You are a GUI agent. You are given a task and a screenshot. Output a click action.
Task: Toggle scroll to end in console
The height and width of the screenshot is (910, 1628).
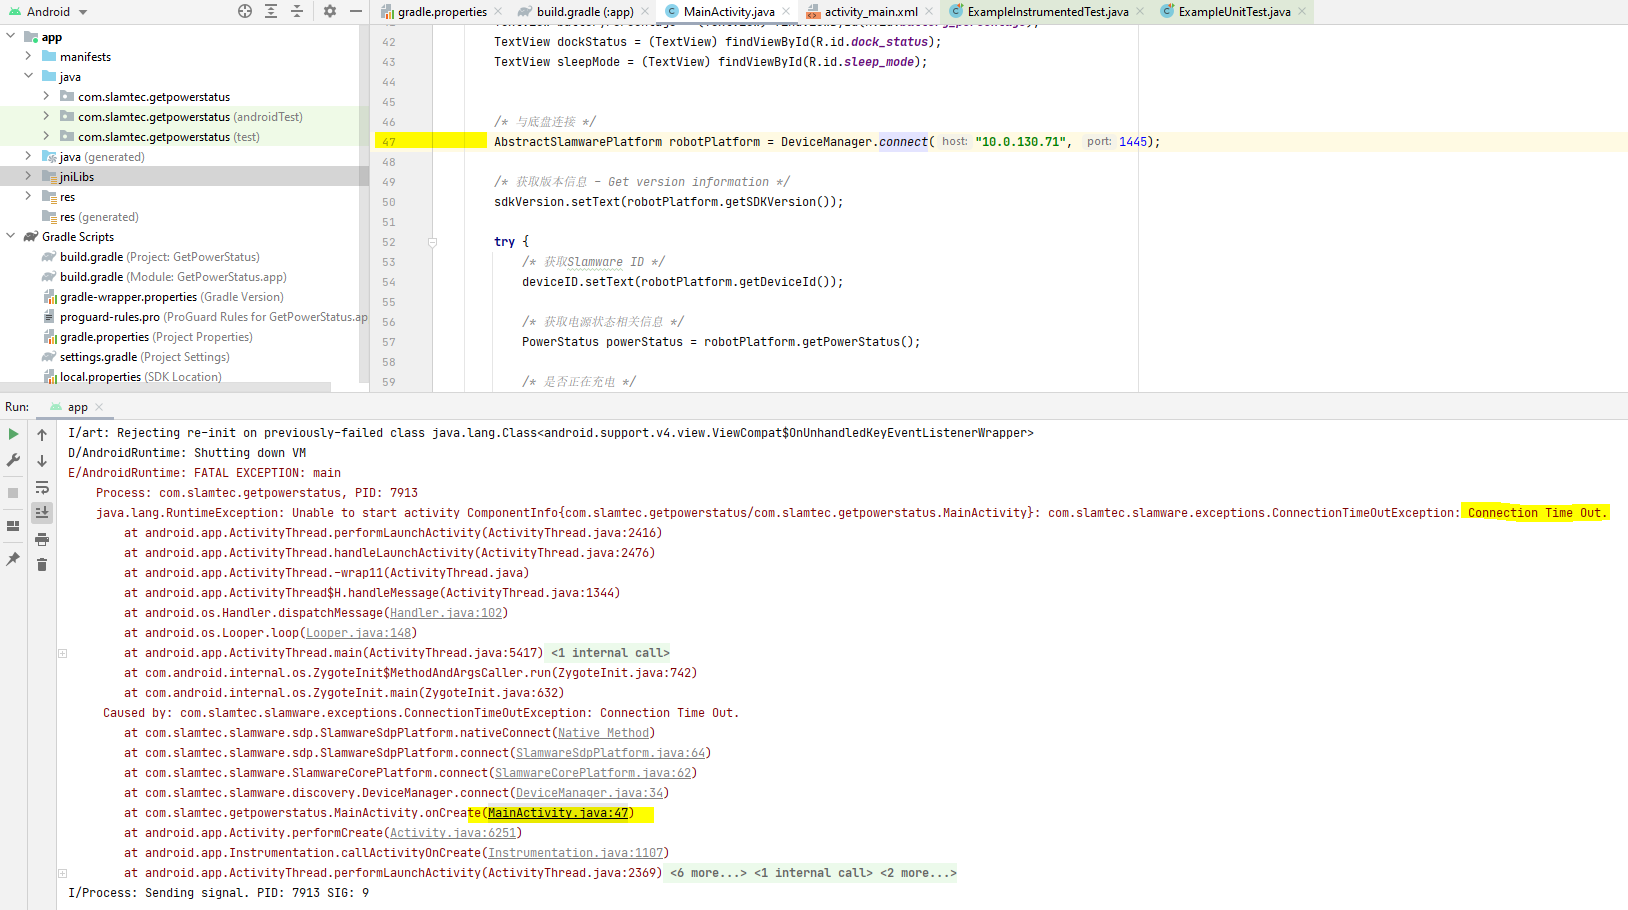click(x=42, y=512)
